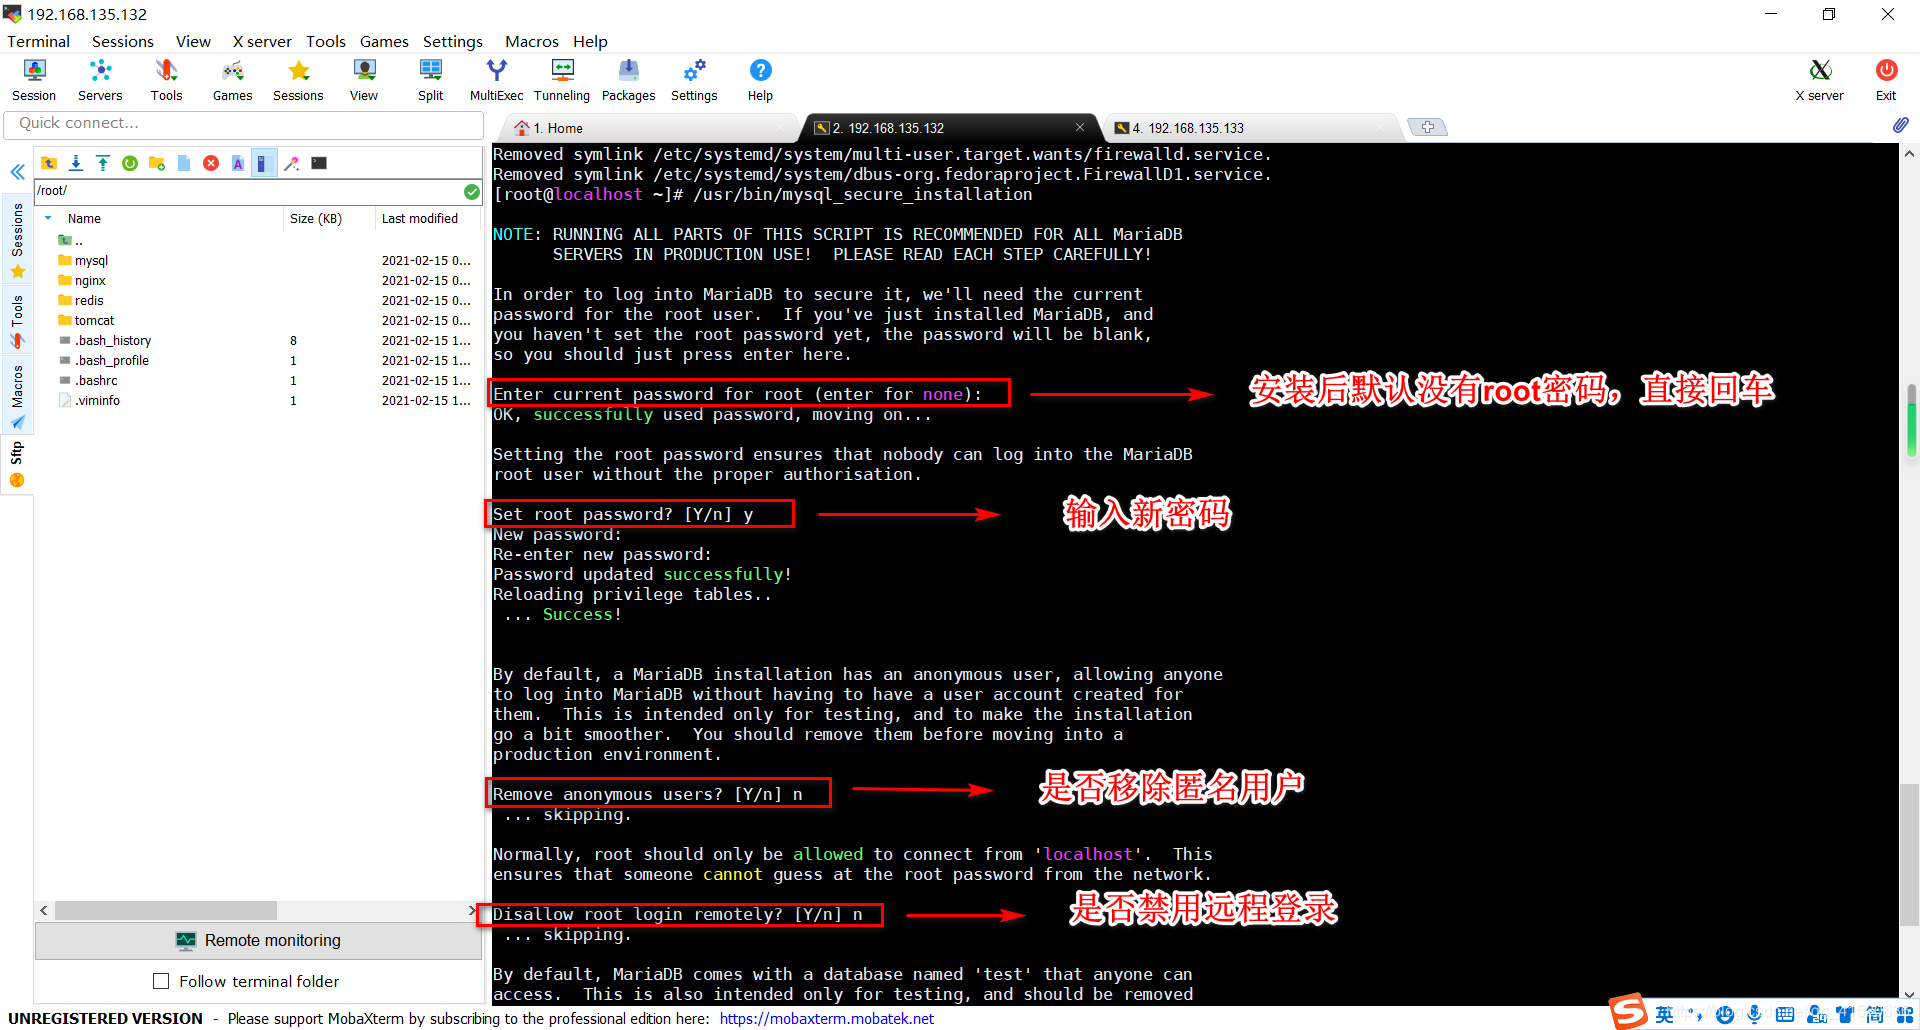Open MultiExec mode icon
Viewport: 1920px width, 1030px height.
point(497,80)
